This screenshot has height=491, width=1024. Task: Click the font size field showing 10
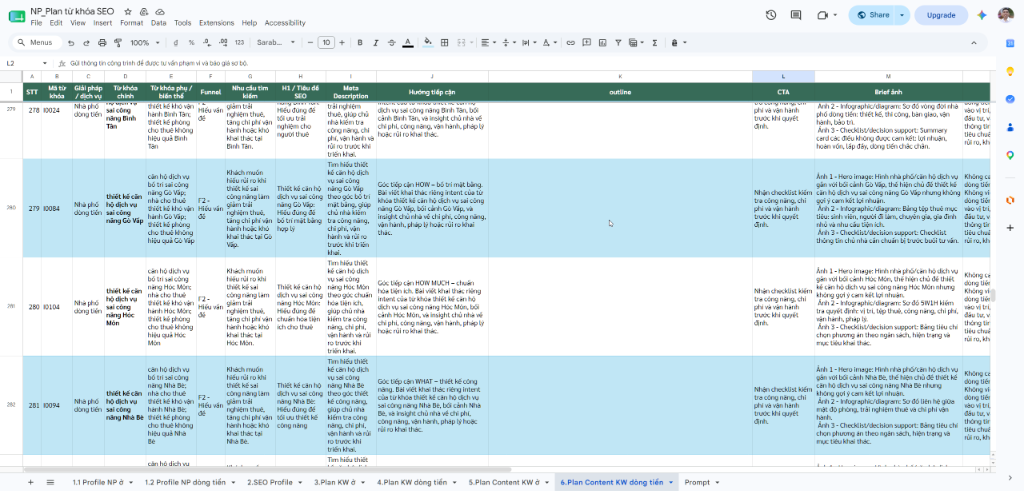click(x=326, y=42)
